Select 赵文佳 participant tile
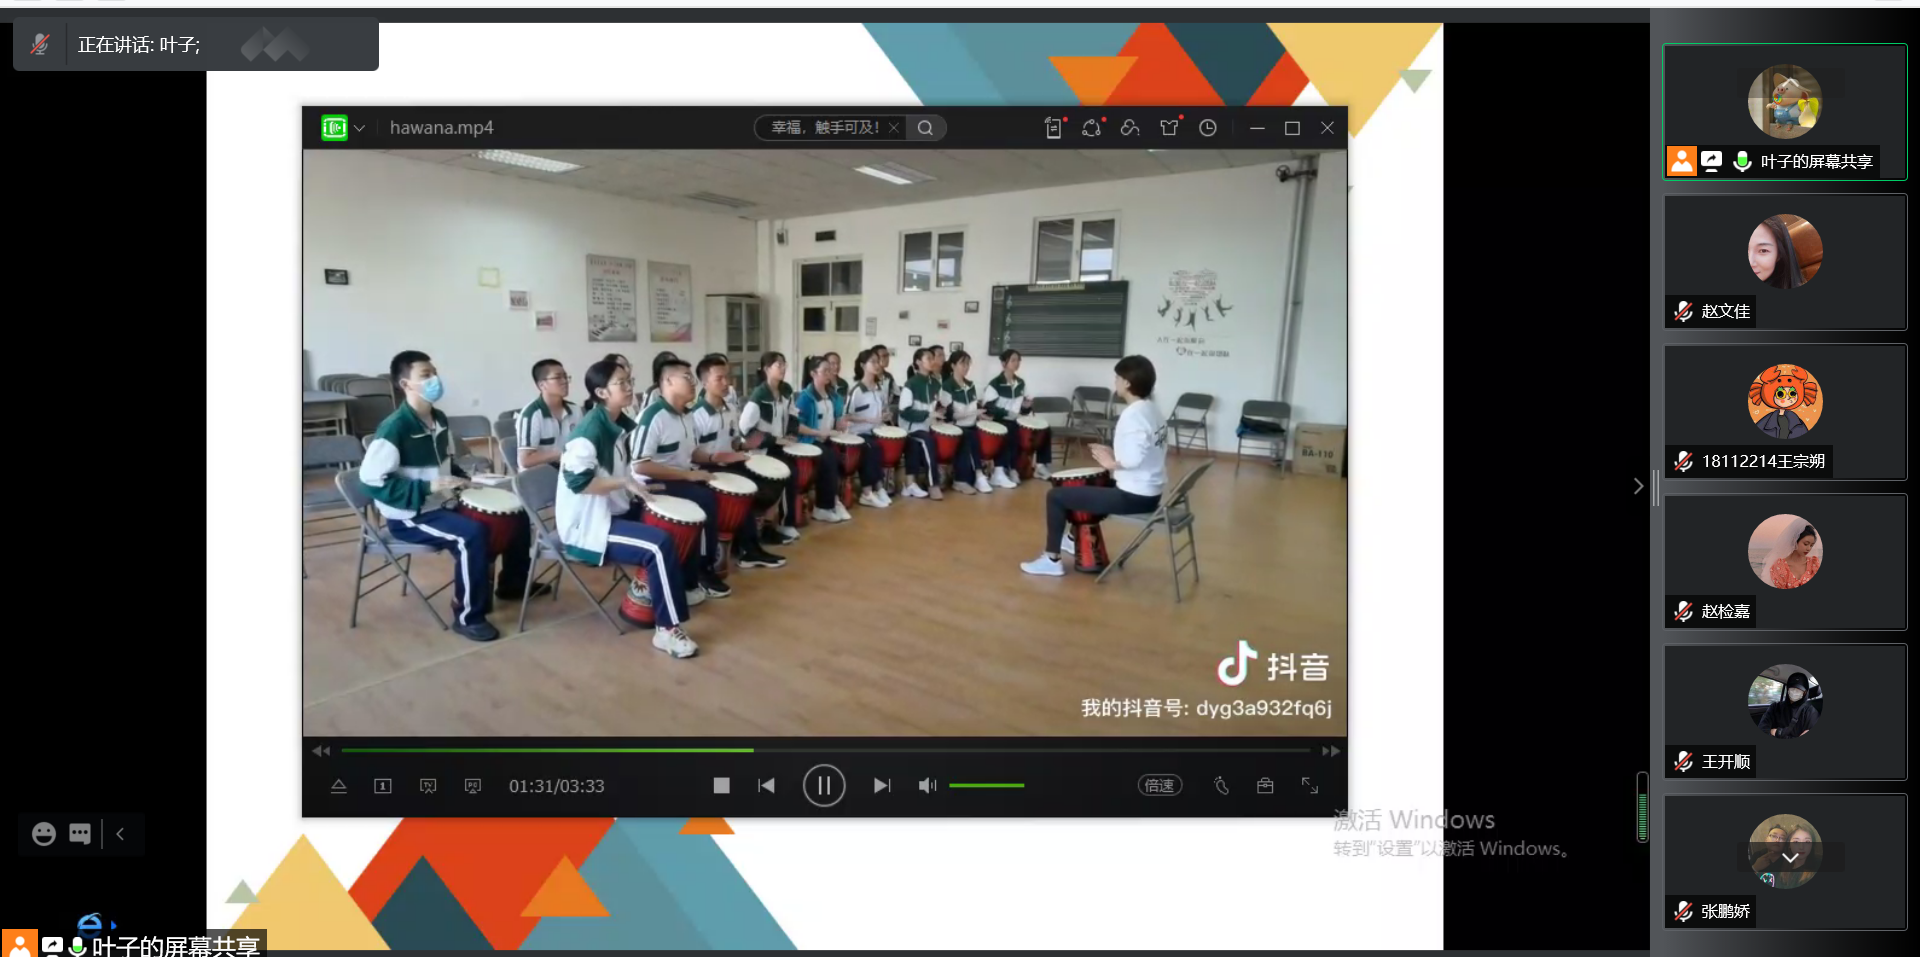Viewport: 1920px width, 957px height. coord(1785,262)
